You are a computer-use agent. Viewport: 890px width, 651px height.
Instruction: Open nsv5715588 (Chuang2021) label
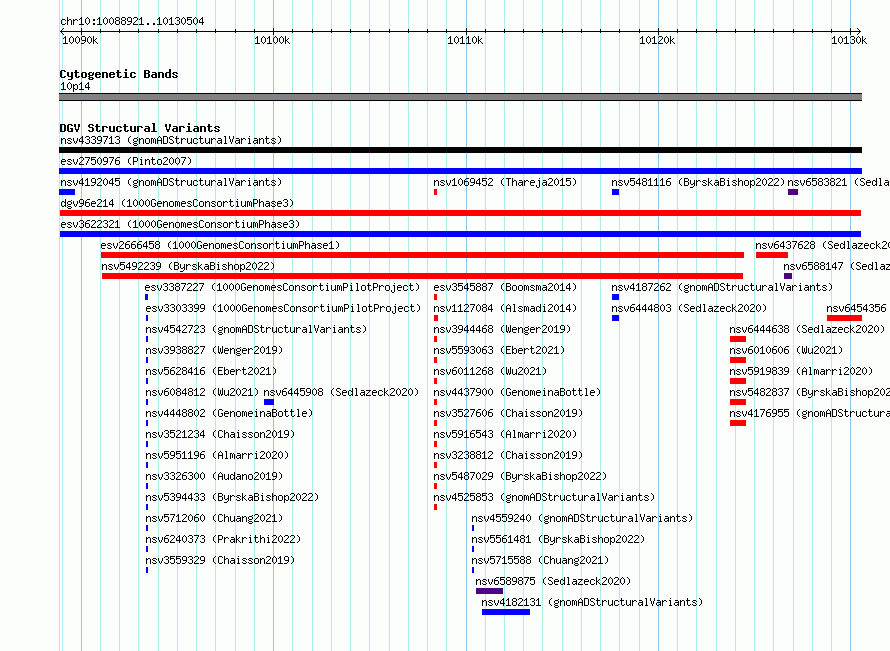tap(540, 560)
